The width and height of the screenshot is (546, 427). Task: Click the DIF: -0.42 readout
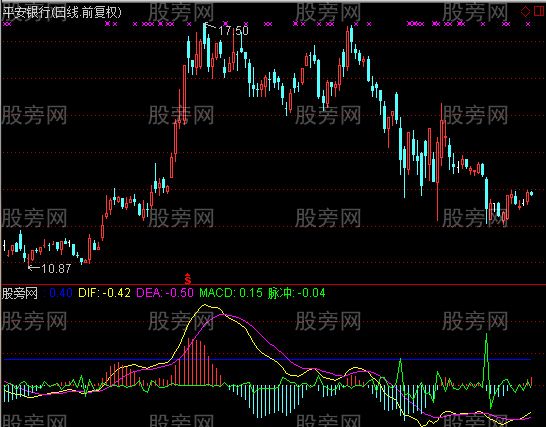104,293
